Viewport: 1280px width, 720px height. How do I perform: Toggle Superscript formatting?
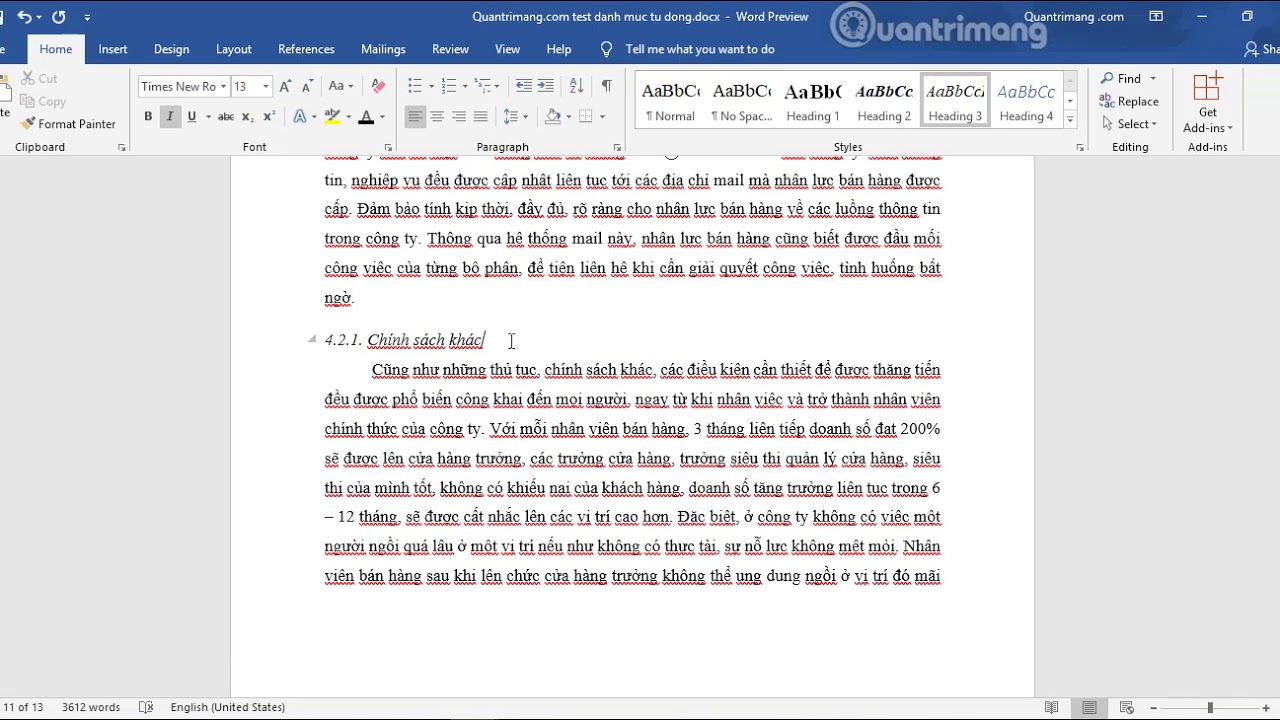pos(269,117)
